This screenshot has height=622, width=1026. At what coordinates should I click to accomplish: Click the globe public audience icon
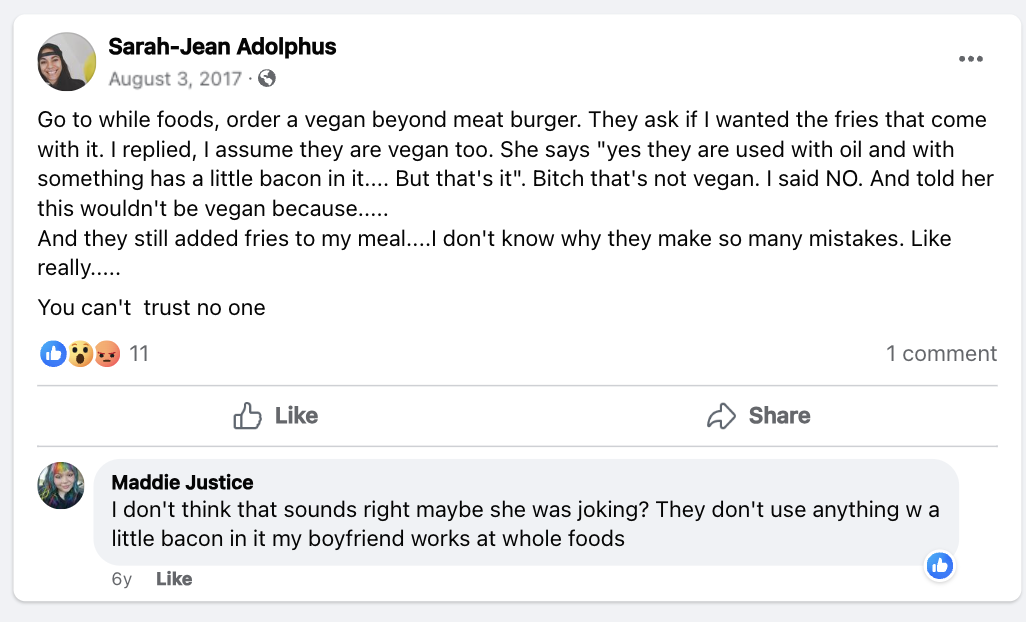(x=266, y=78)
